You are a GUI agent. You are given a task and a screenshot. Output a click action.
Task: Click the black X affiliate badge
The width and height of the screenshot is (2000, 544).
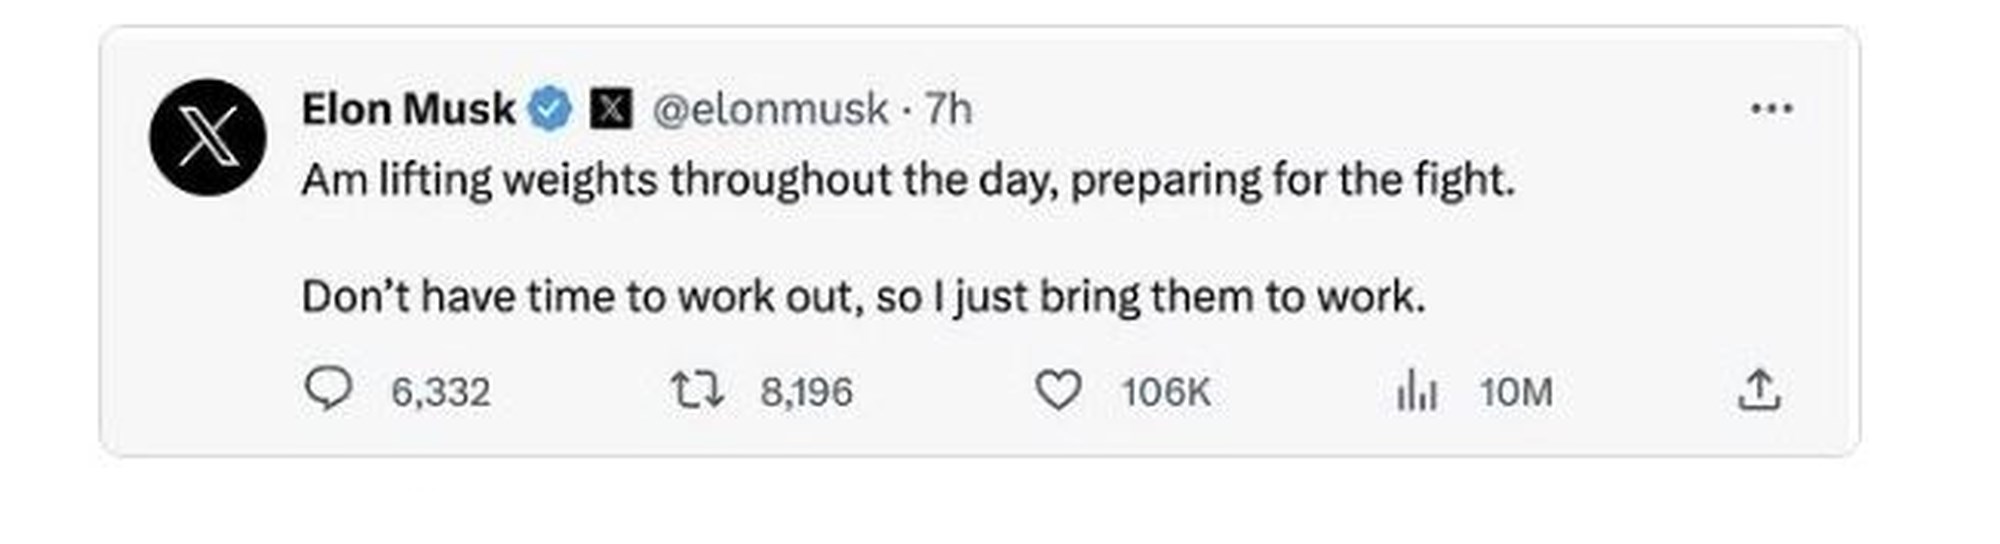pos(610,109)
